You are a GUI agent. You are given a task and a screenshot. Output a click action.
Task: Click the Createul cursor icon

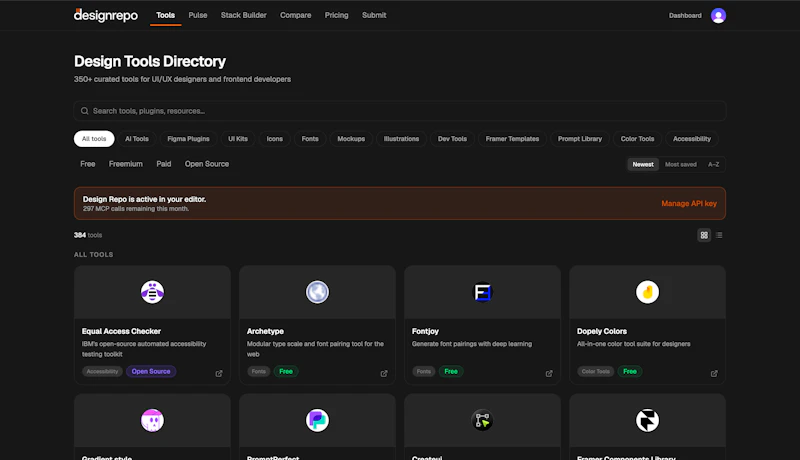point(482,420)
